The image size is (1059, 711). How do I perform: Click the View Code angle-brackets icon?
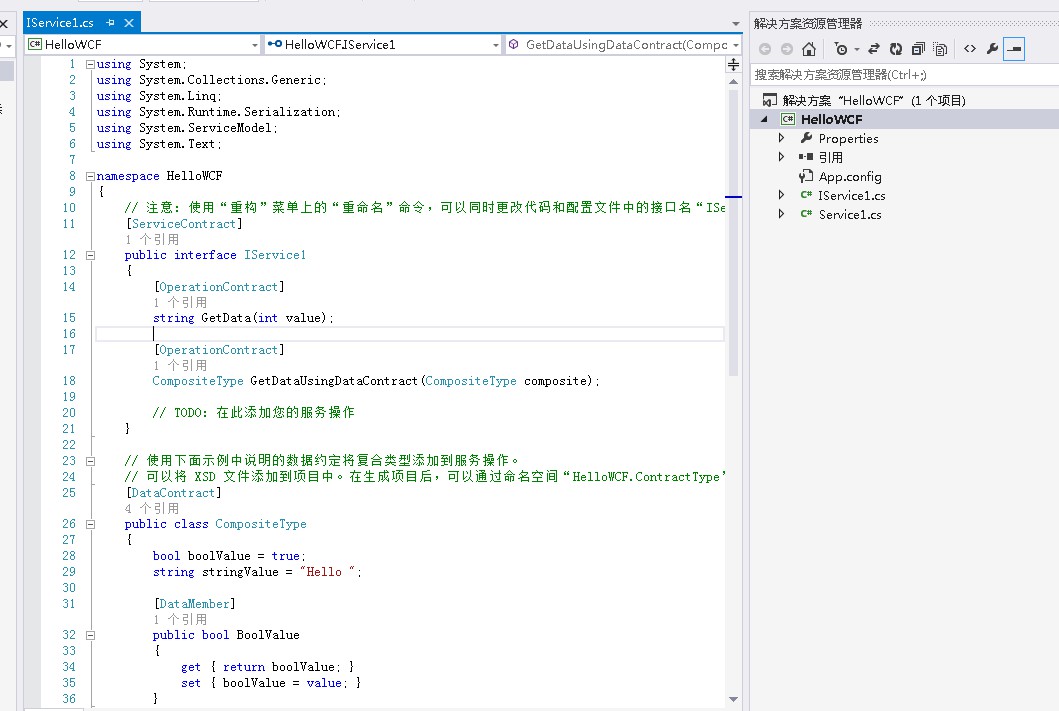[970, 49]
